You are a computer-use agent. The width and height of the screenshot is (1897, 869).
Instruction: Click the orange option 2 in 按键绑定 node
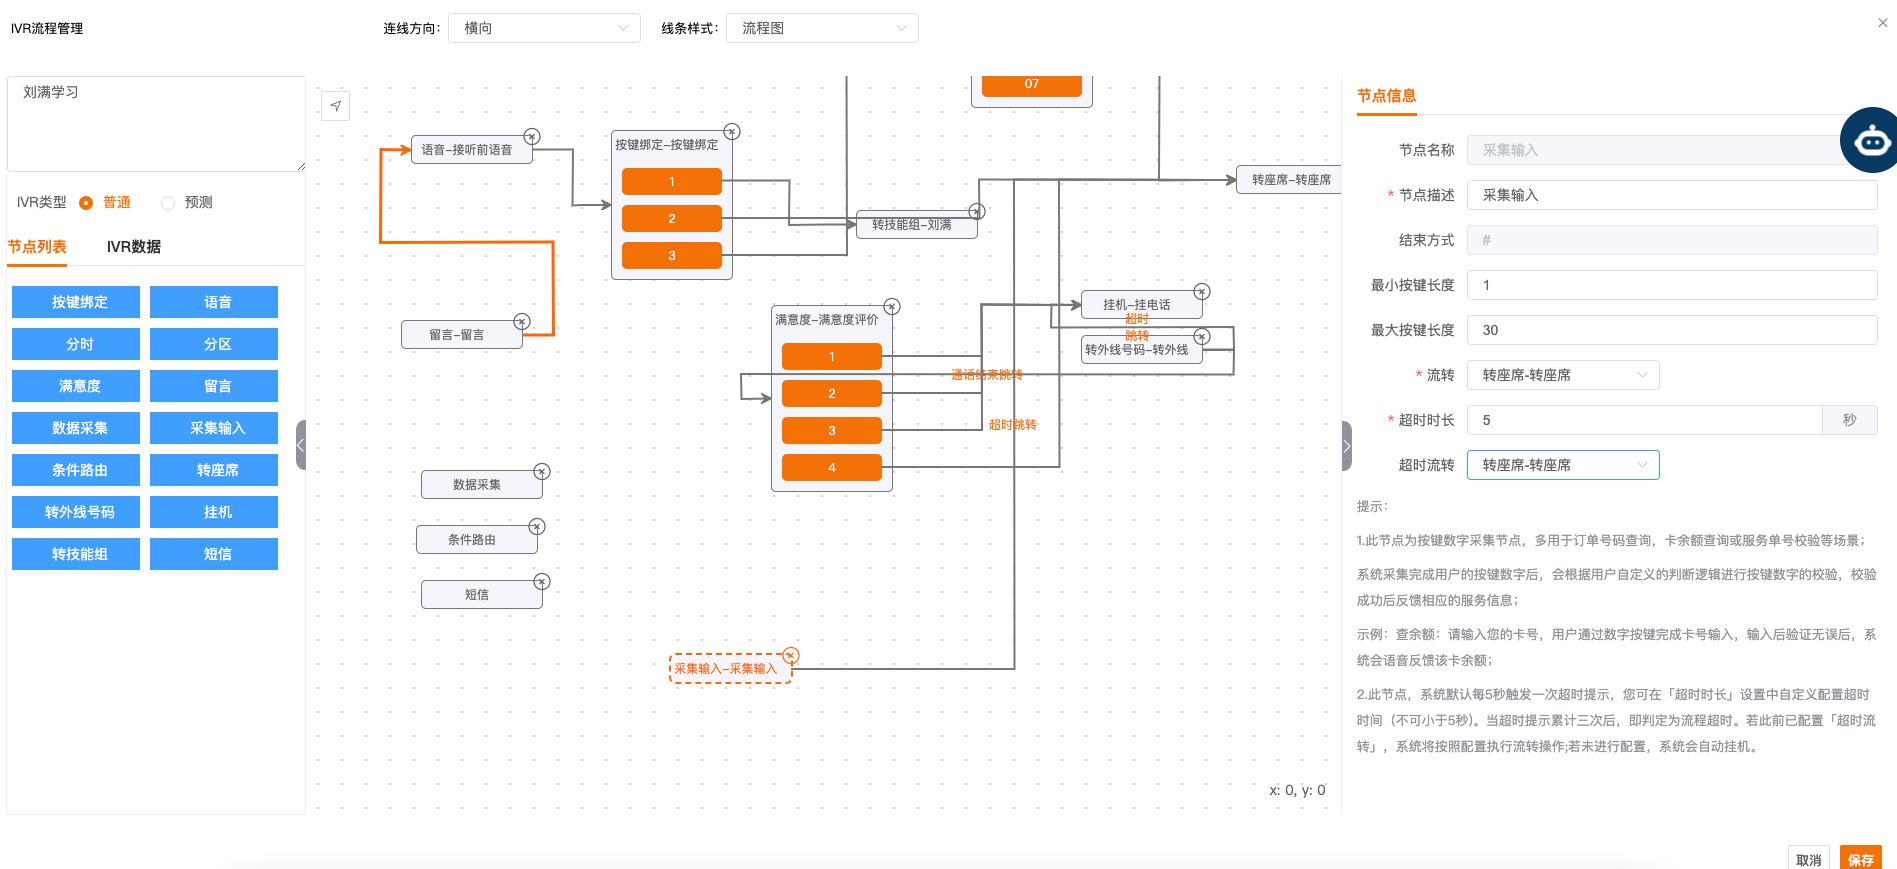pos(671,219)
